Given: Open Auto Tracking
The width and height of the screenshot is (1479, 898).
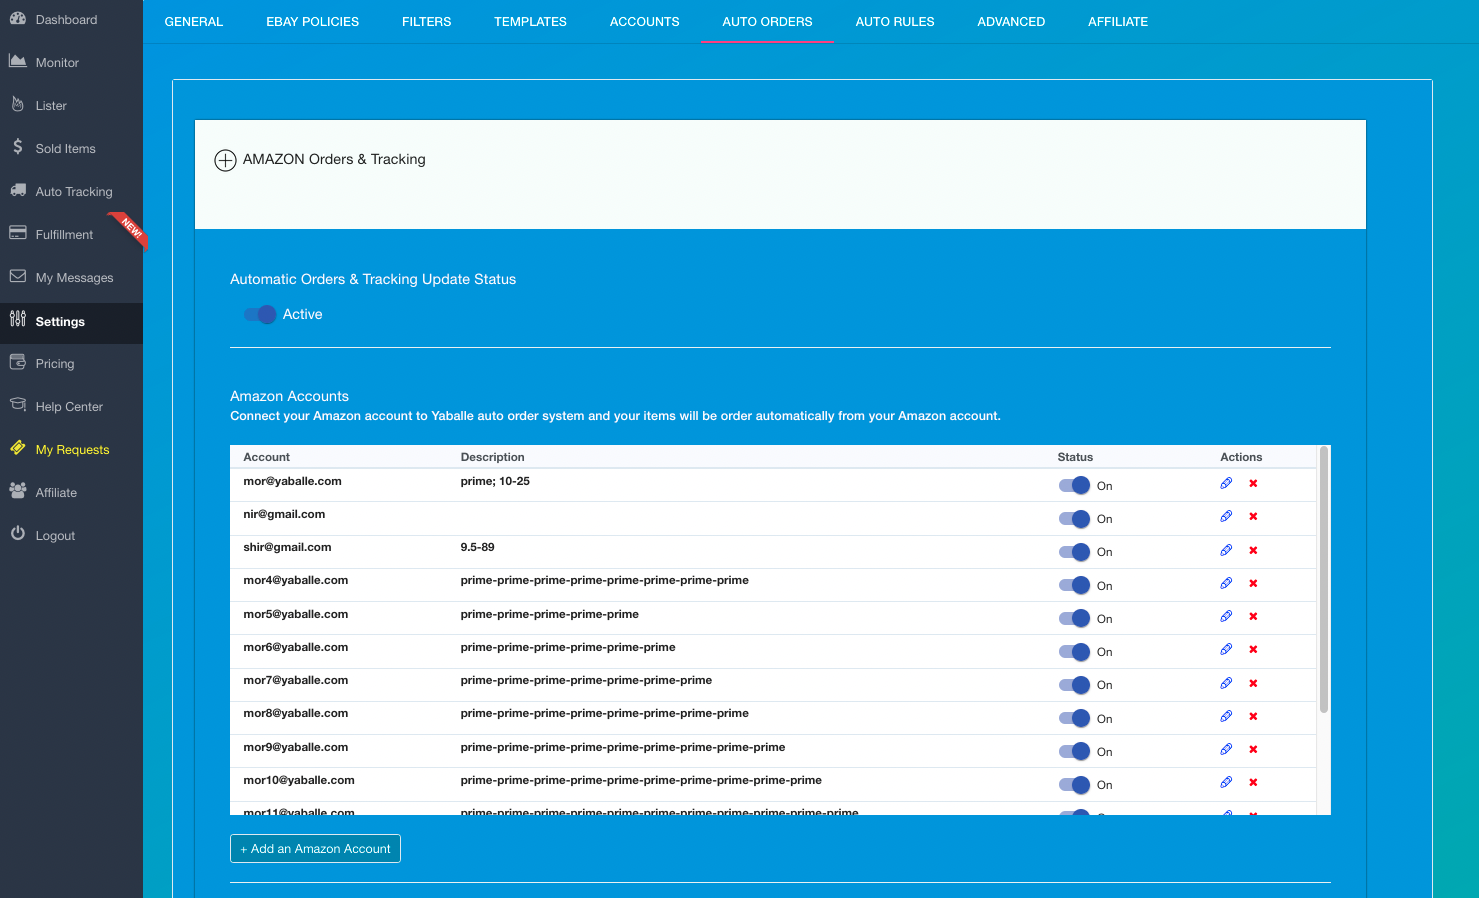Looking at the screenshot, I should point(72,191).
